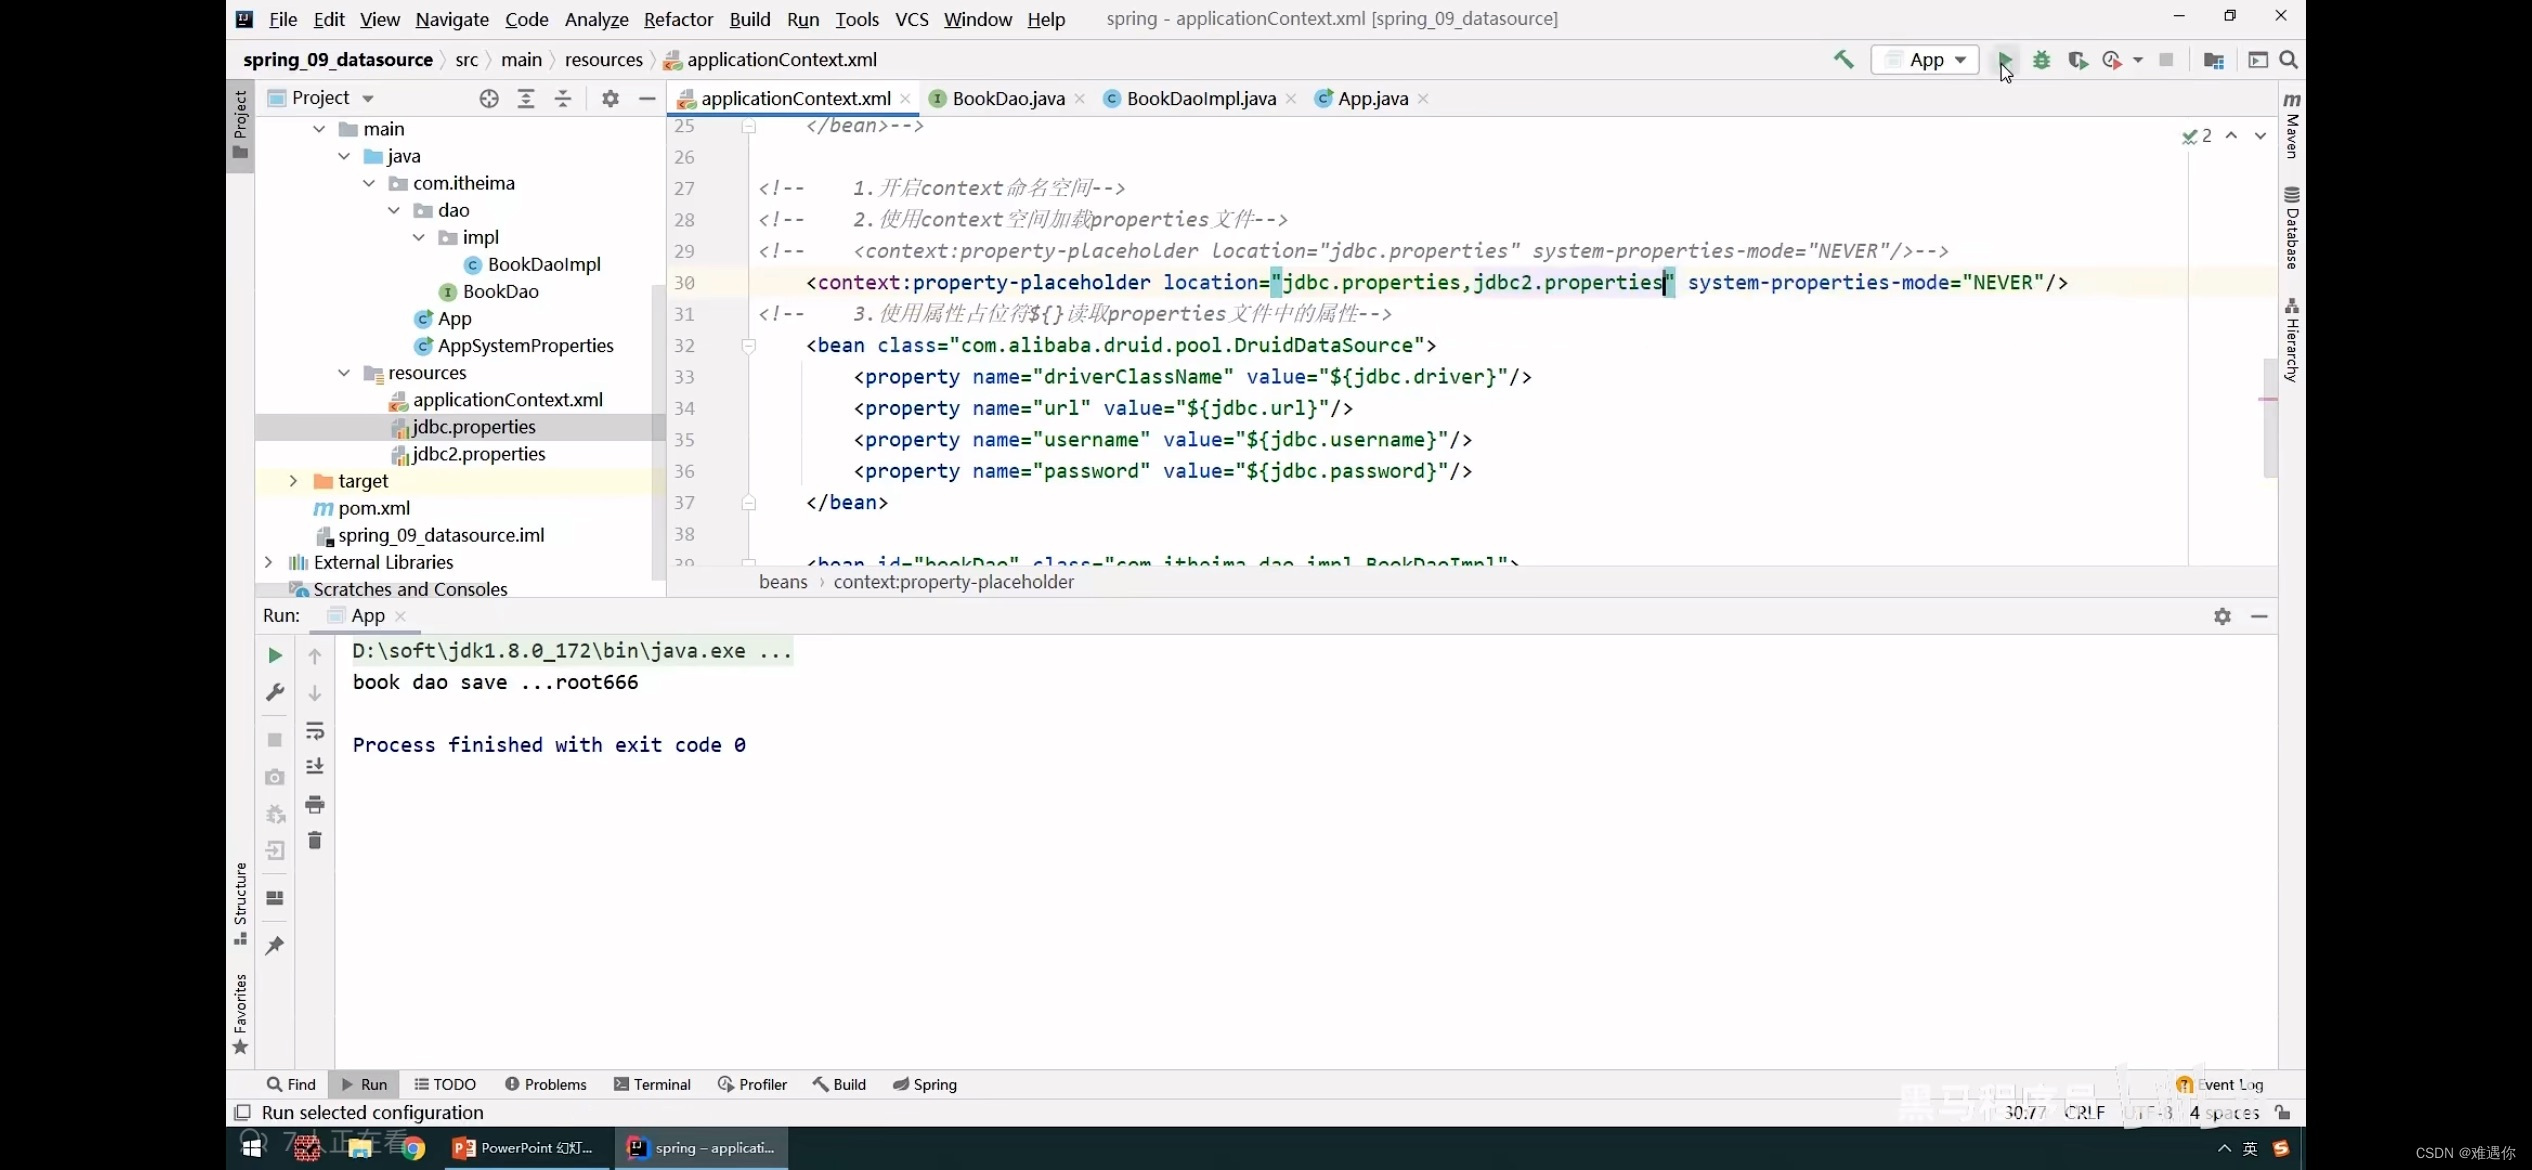
Task: Collapse the resources folder
Action: [x=343, y=373]
